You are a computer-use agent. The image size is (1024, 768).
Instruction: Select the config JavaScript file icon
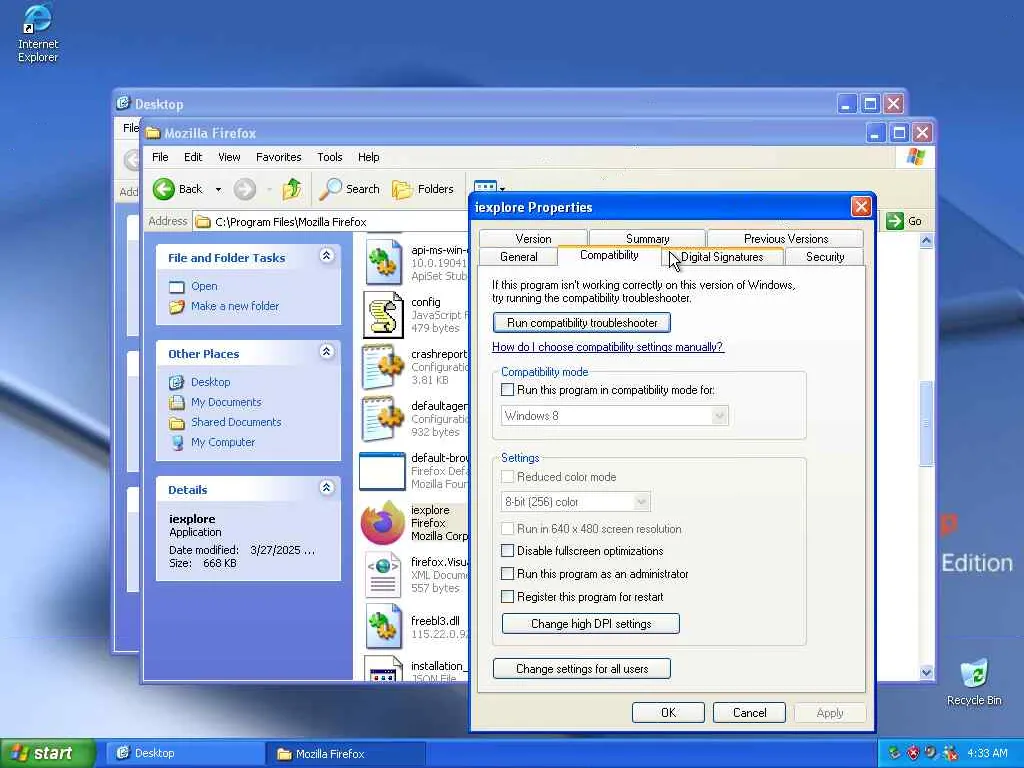[383, 315]
